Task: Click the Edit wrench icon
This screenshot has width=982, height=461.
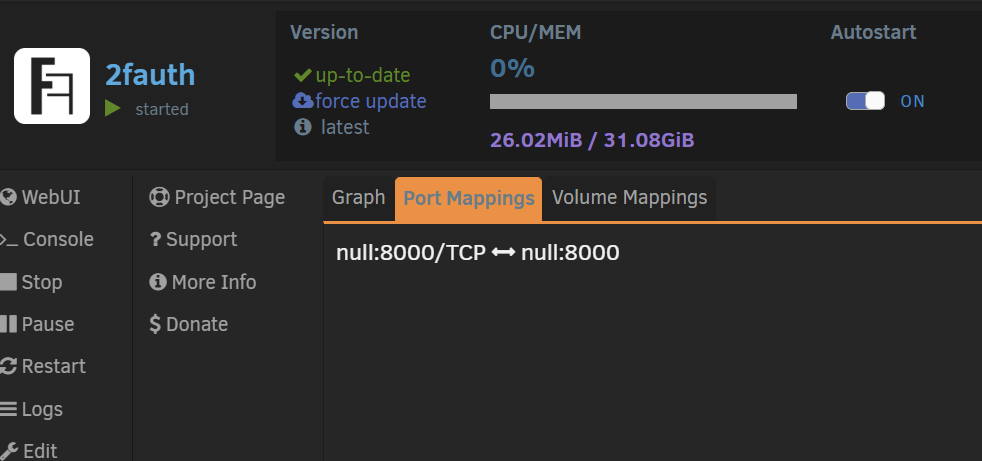Action: 9,450
